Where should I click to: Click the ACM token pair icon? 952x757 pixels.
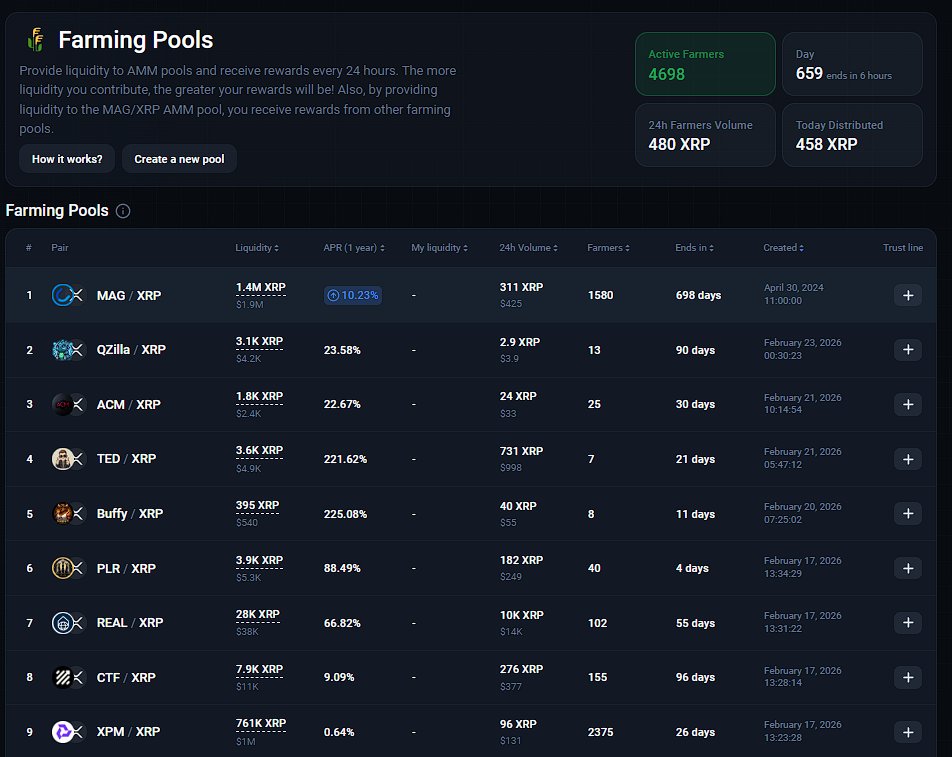tap(67, 404)
